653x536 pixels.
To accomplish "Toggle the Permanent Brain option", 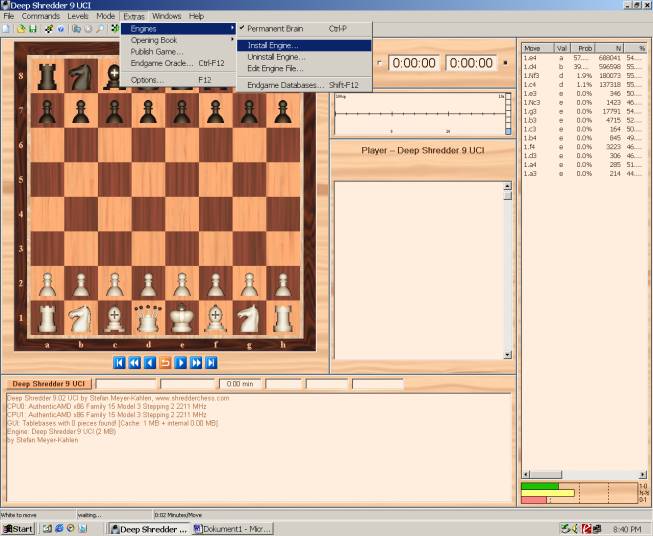I will [304, 29].
